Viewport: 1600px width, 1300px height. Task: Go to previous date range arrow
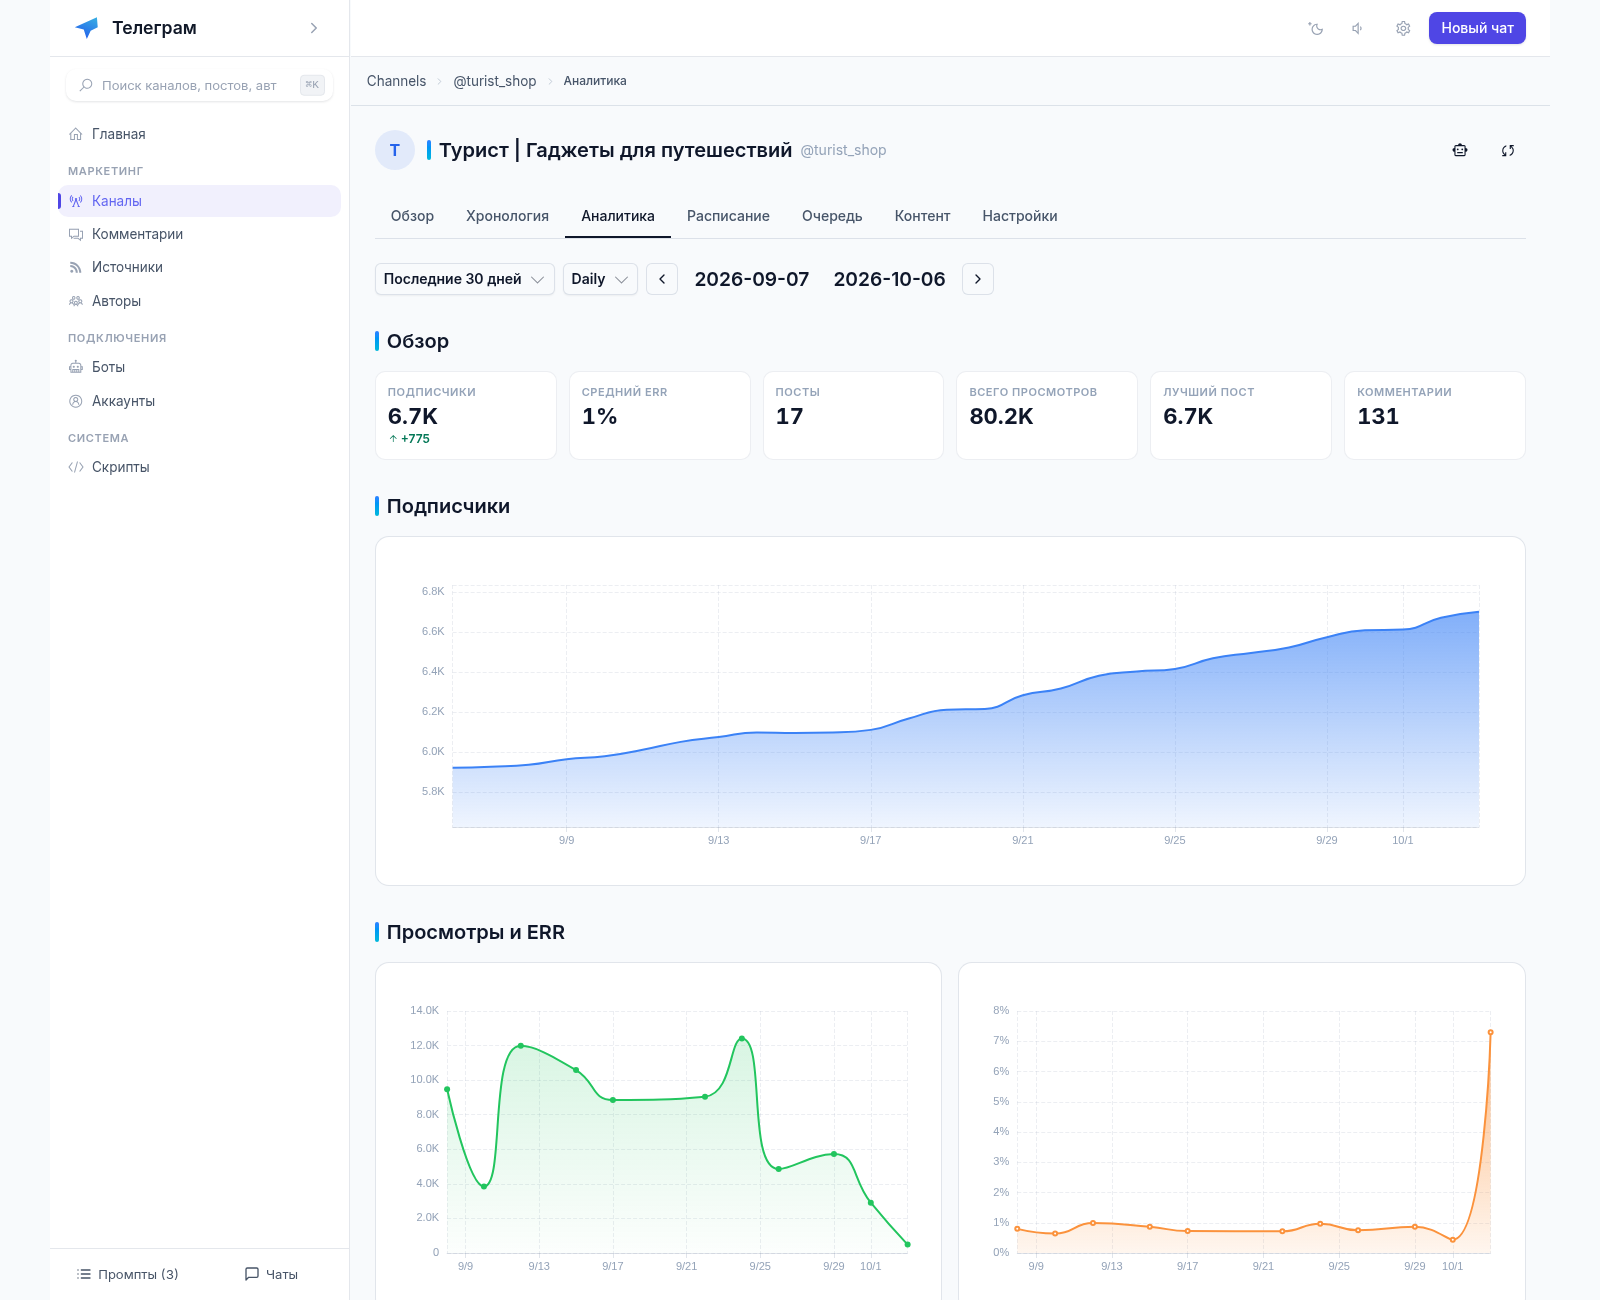[662, 279]
